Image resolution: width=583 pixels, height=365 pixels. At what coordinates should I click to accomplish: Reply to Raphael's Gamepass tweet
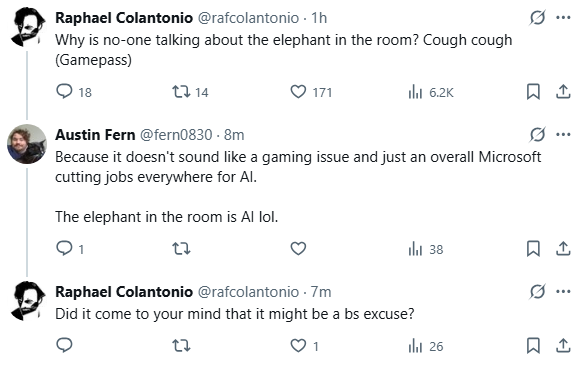[x=74, y=92]
